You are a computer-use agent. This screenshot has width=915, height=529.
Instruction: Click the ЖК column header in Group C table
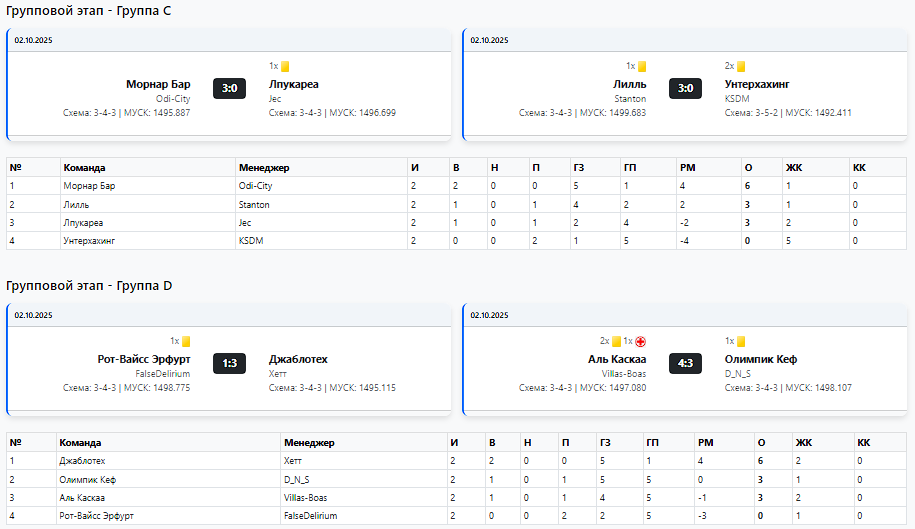[x=794, y=168]
